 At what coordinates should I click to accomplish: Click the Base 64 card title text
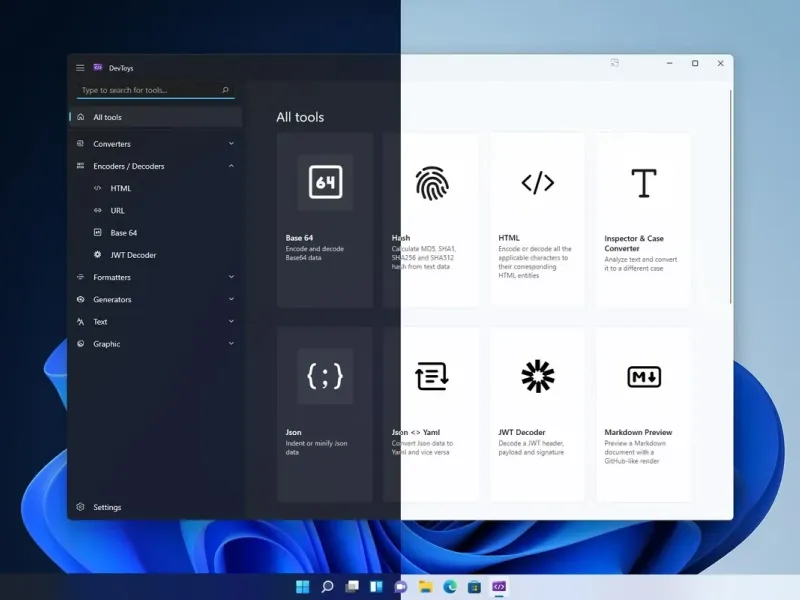[x=299, y=238]
